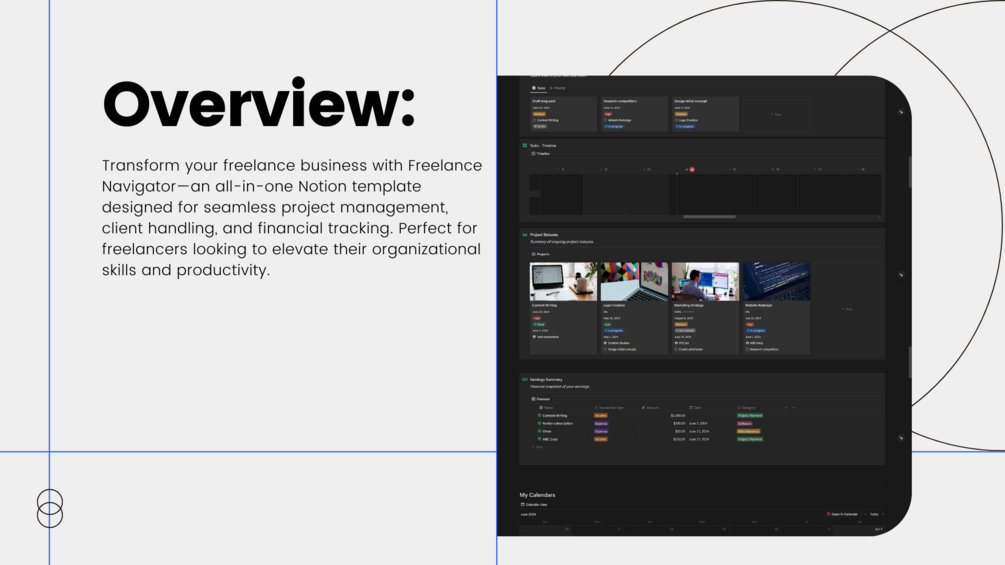This screenshot has width=1005, height=565.
Task: Click the round floating icon beside Earnings Summary
Action: click(901, 438)
